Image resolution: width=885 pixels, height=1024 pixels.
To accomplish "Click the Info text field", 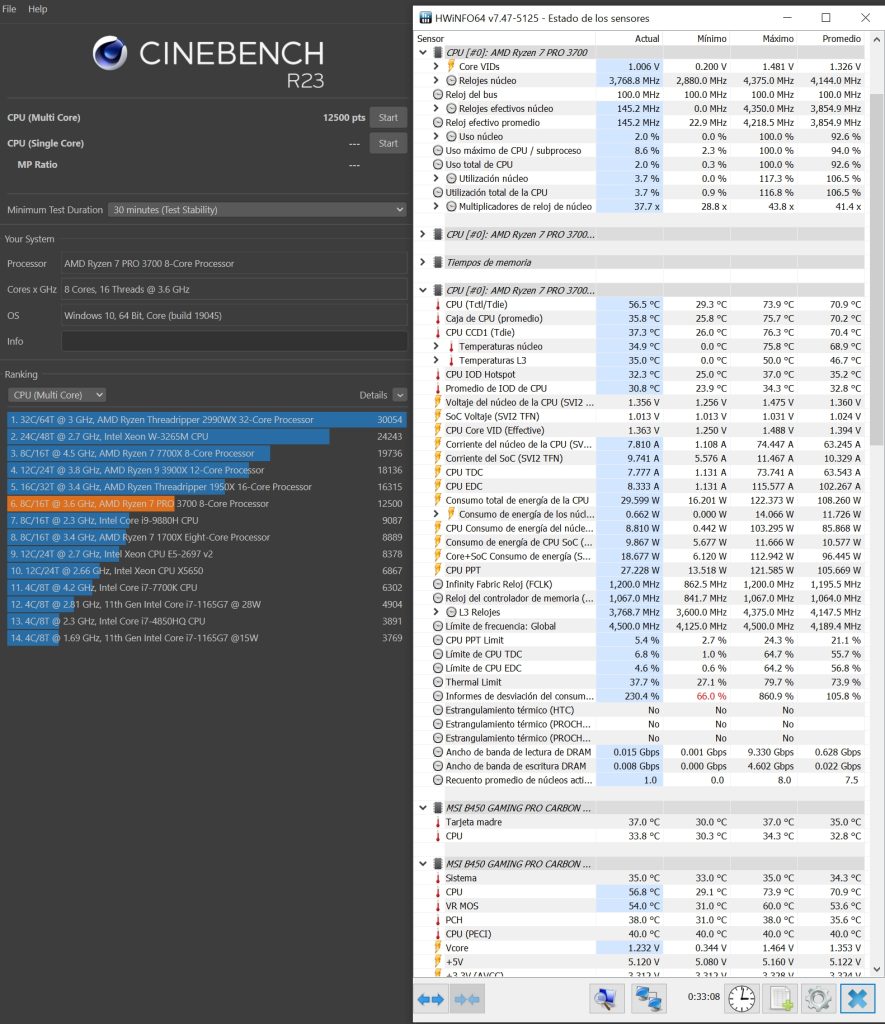I will click(234, 342).
